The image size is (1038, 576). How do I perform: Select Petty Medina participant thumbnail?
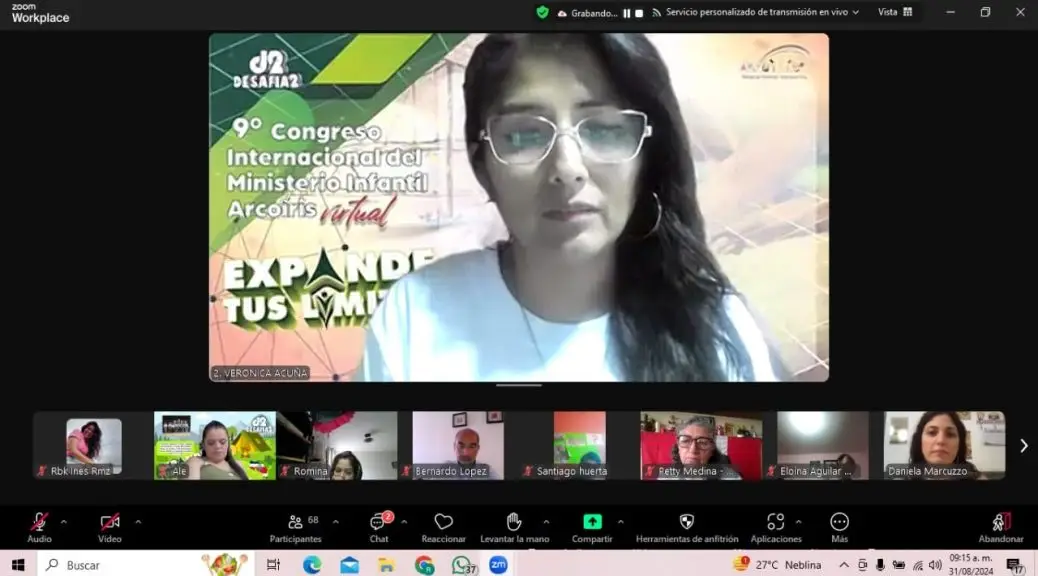click(701, 446)
